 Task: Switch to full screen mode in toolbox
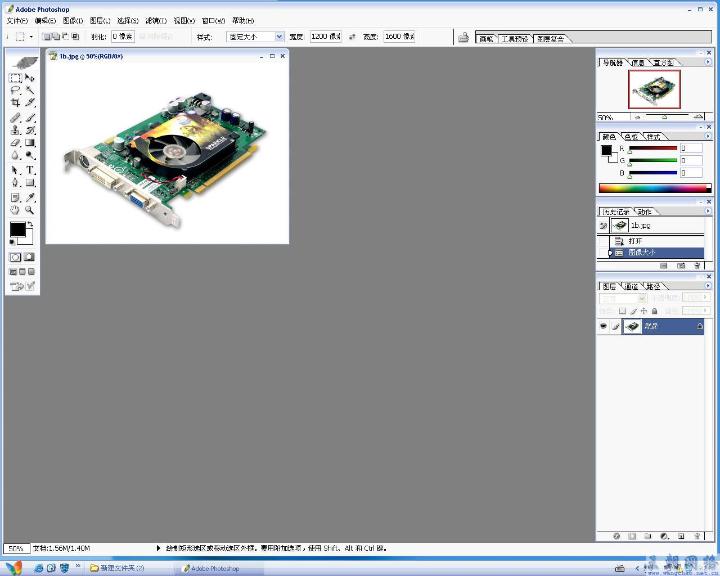point(31,272)
